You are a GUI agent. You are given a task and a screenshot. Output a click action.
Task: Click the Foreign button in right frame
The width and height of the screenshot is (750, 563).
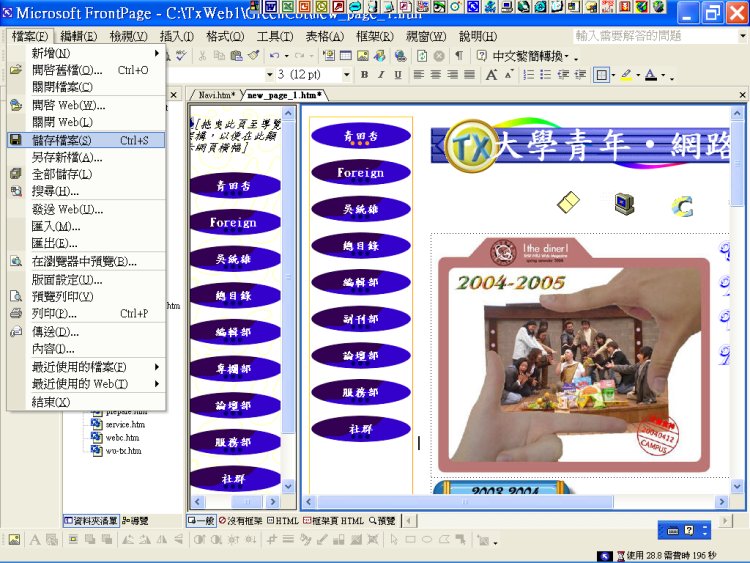click(360, 172)
